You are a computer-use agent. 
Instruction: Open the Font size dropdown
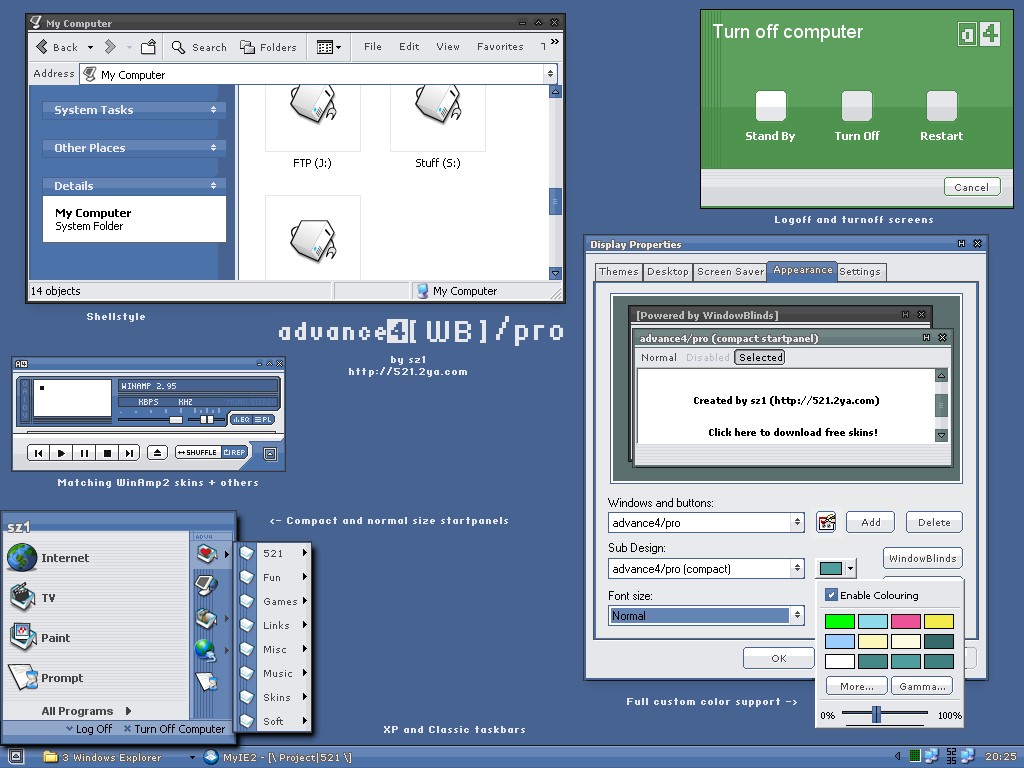(x=796, y=615)
